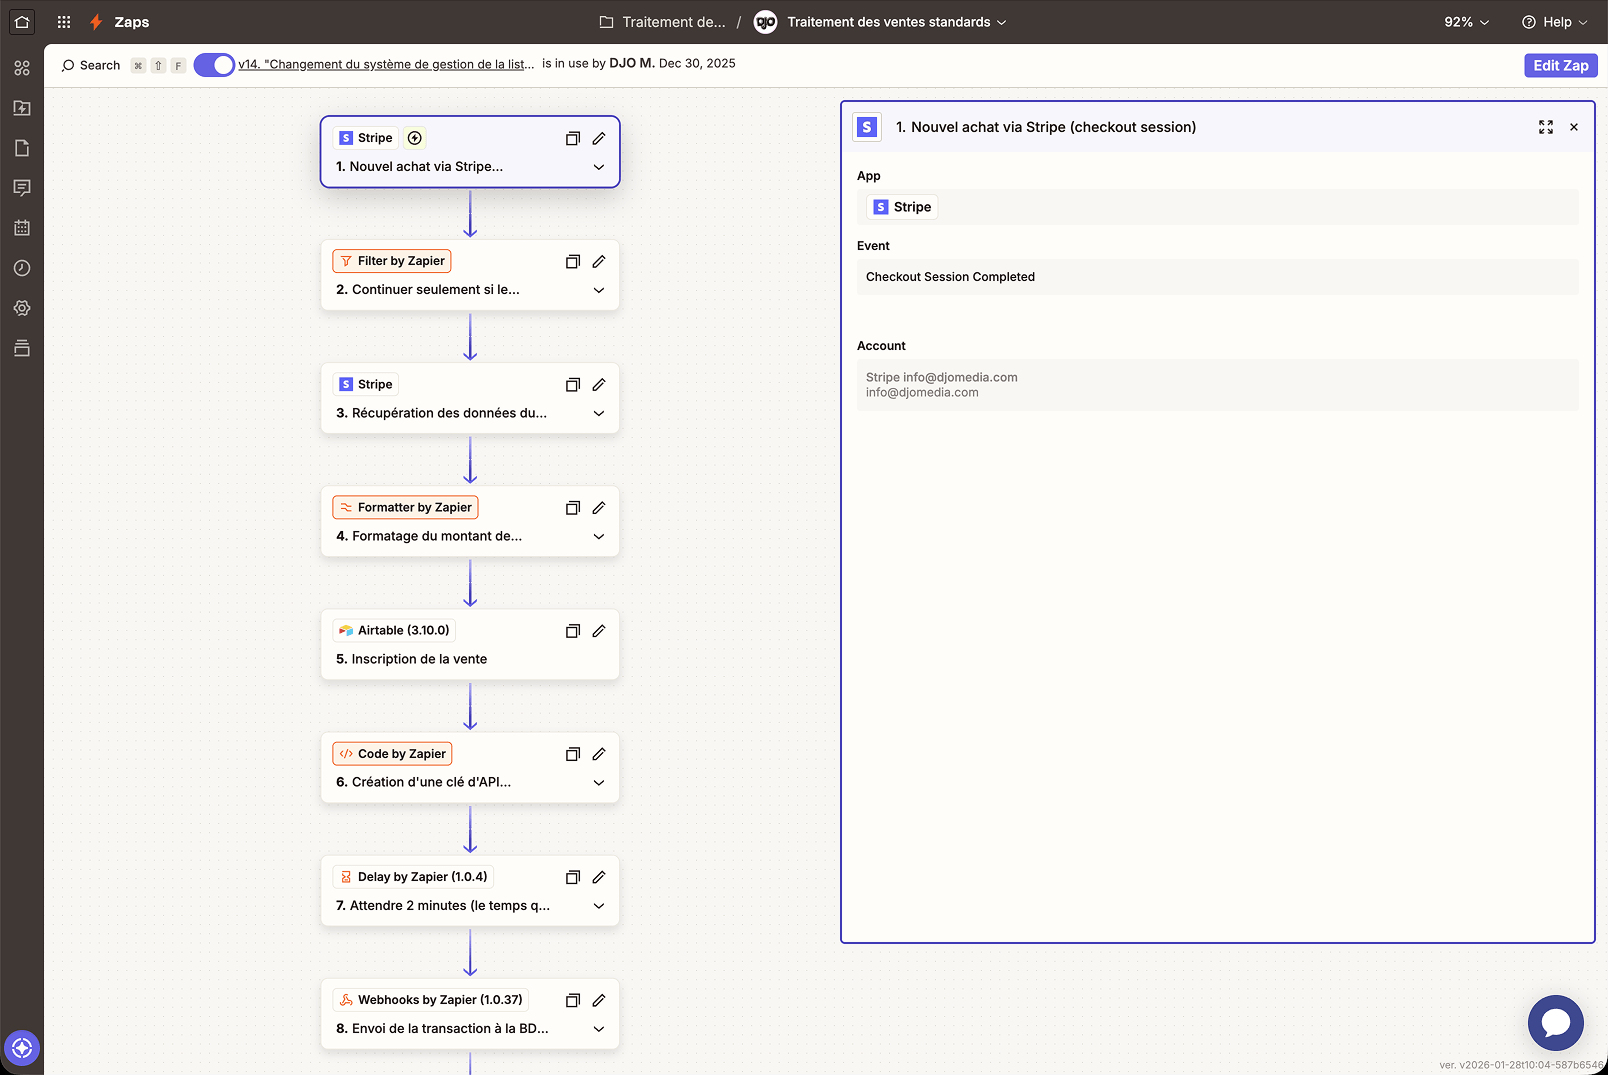The width and height of the screenshot is (1608, 1075).
Task: Toggle the Zap on/off switch
Action: click(214, 65)
